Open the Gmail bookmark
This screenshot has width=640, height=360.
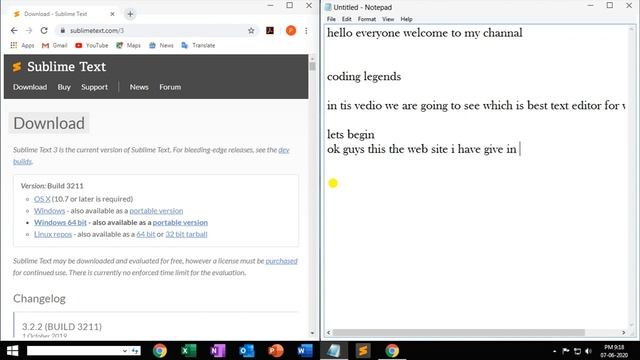click(x=55, y=45)
